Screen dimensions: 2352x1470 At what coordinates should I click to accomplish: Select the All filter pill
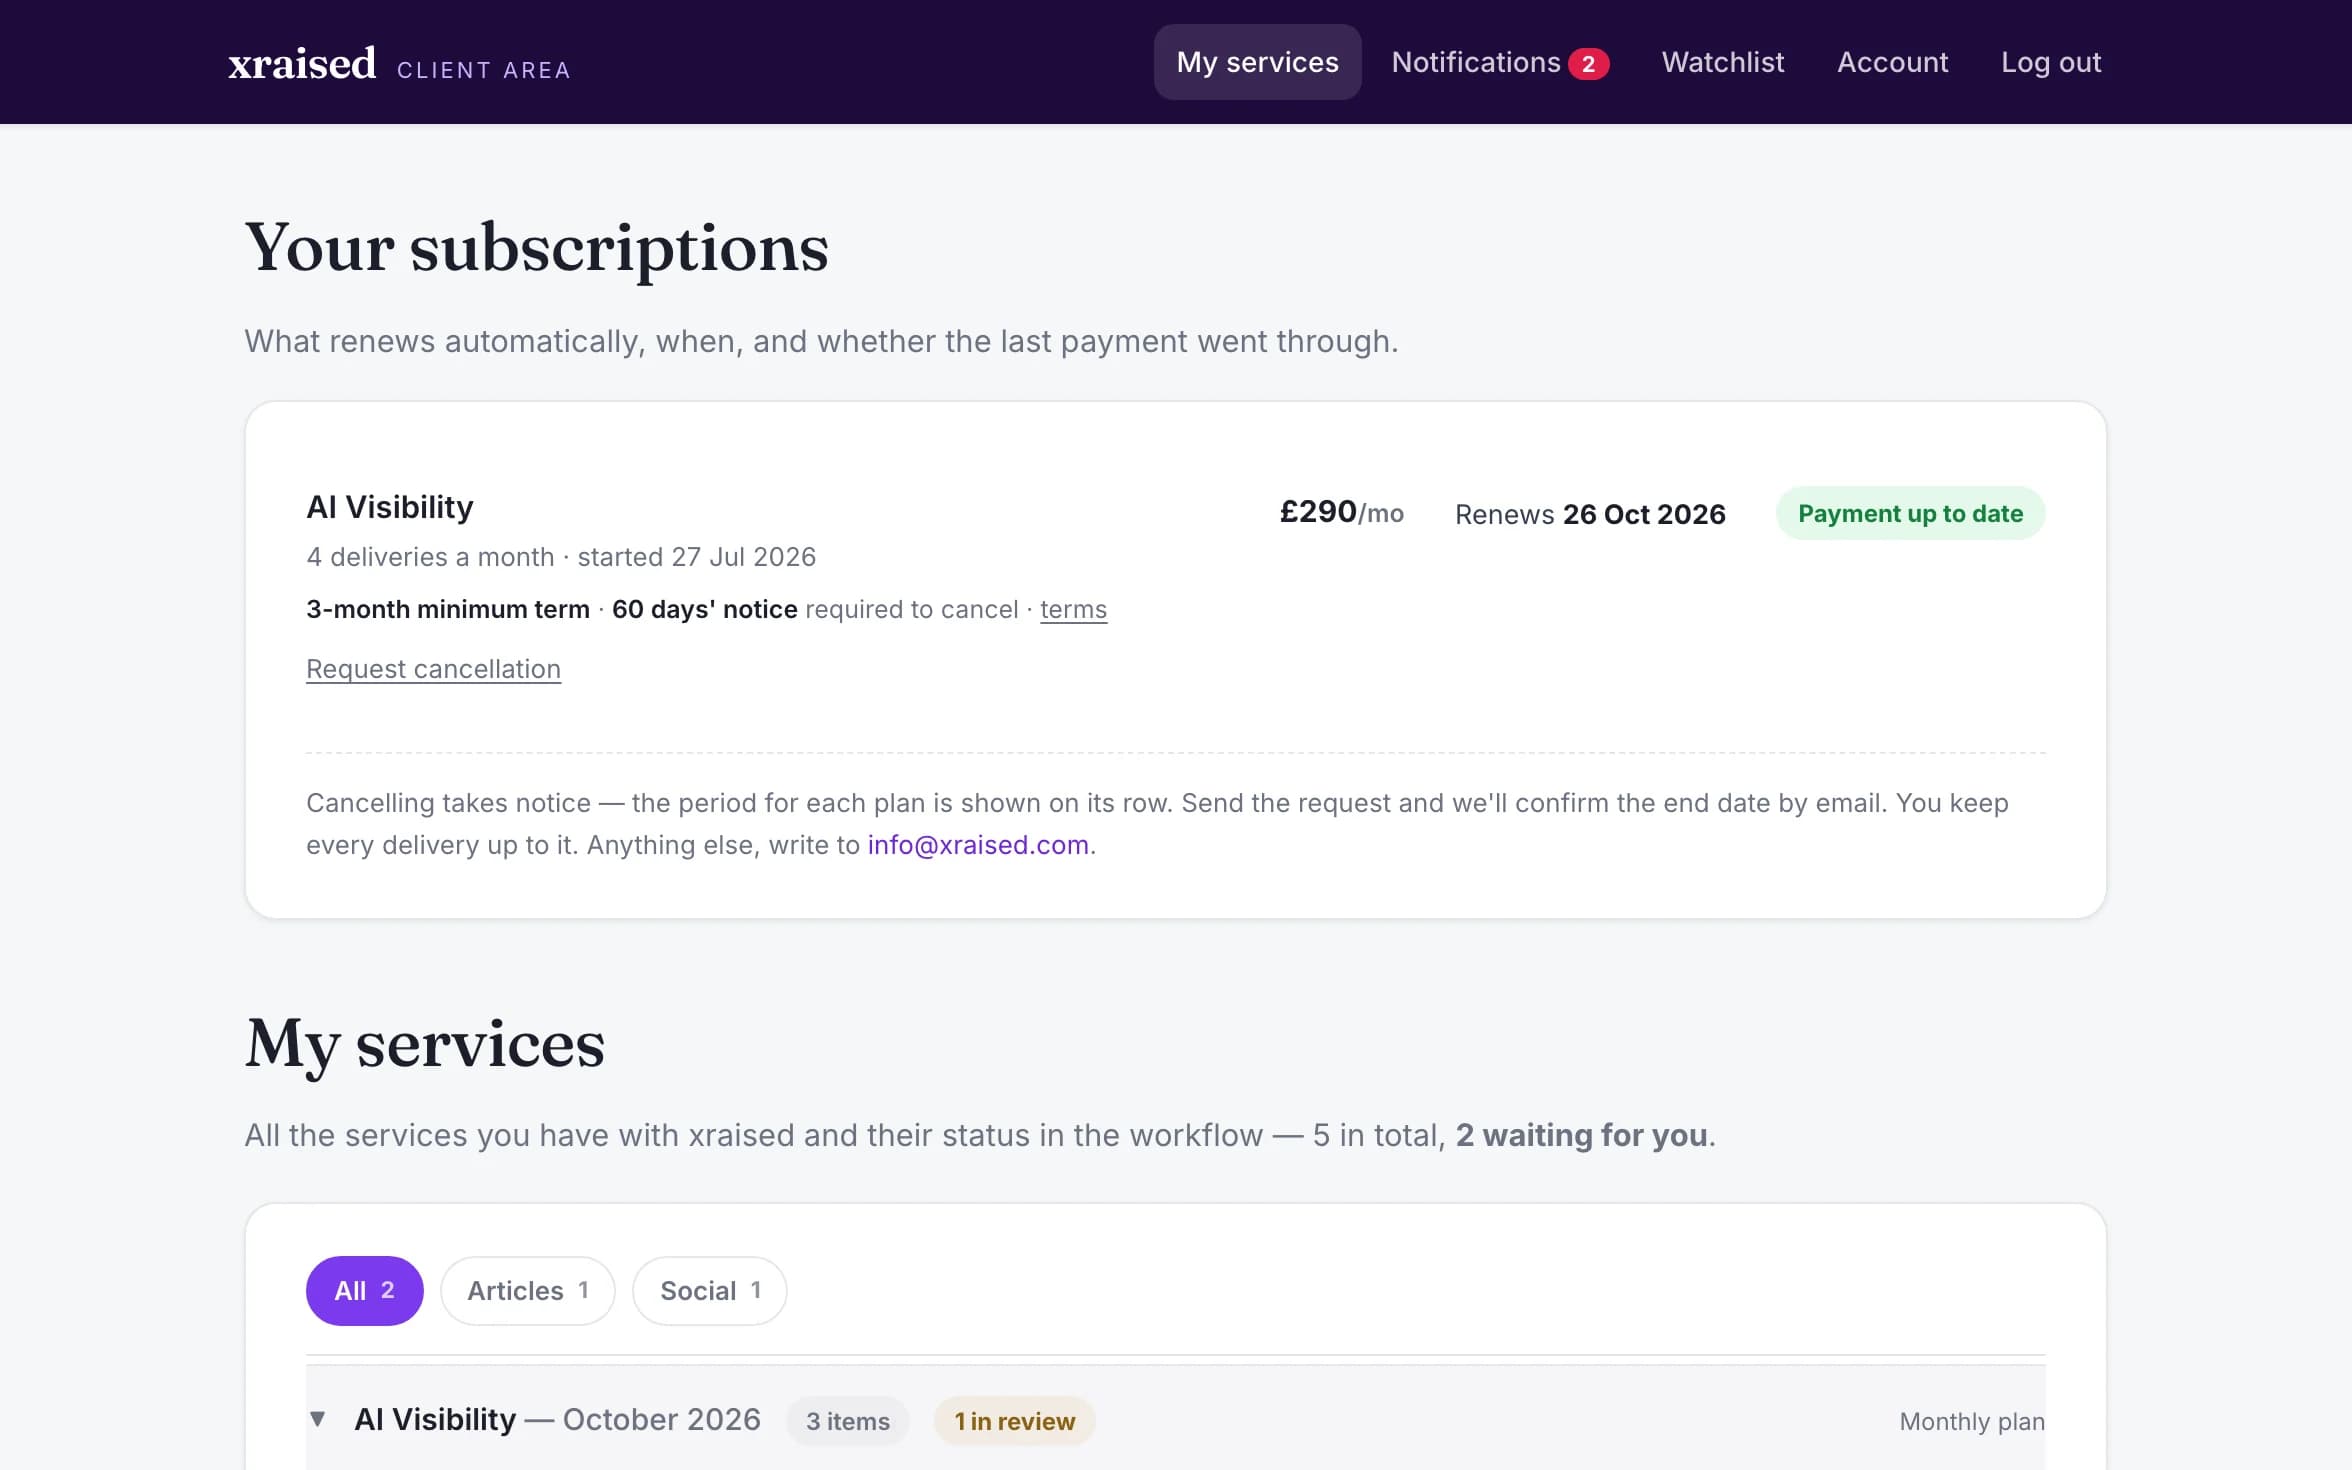click(364, 1290)
